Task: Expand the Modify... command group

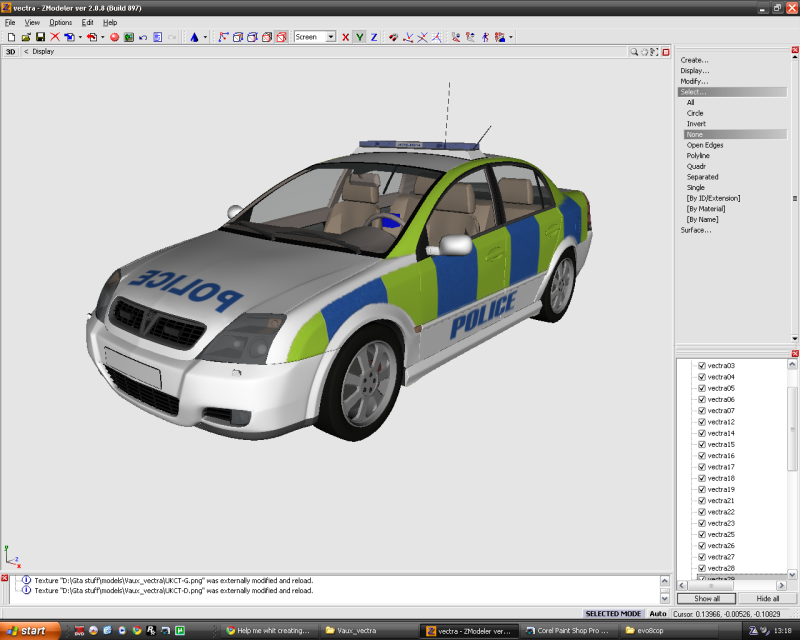Action: tap(694, 82)
